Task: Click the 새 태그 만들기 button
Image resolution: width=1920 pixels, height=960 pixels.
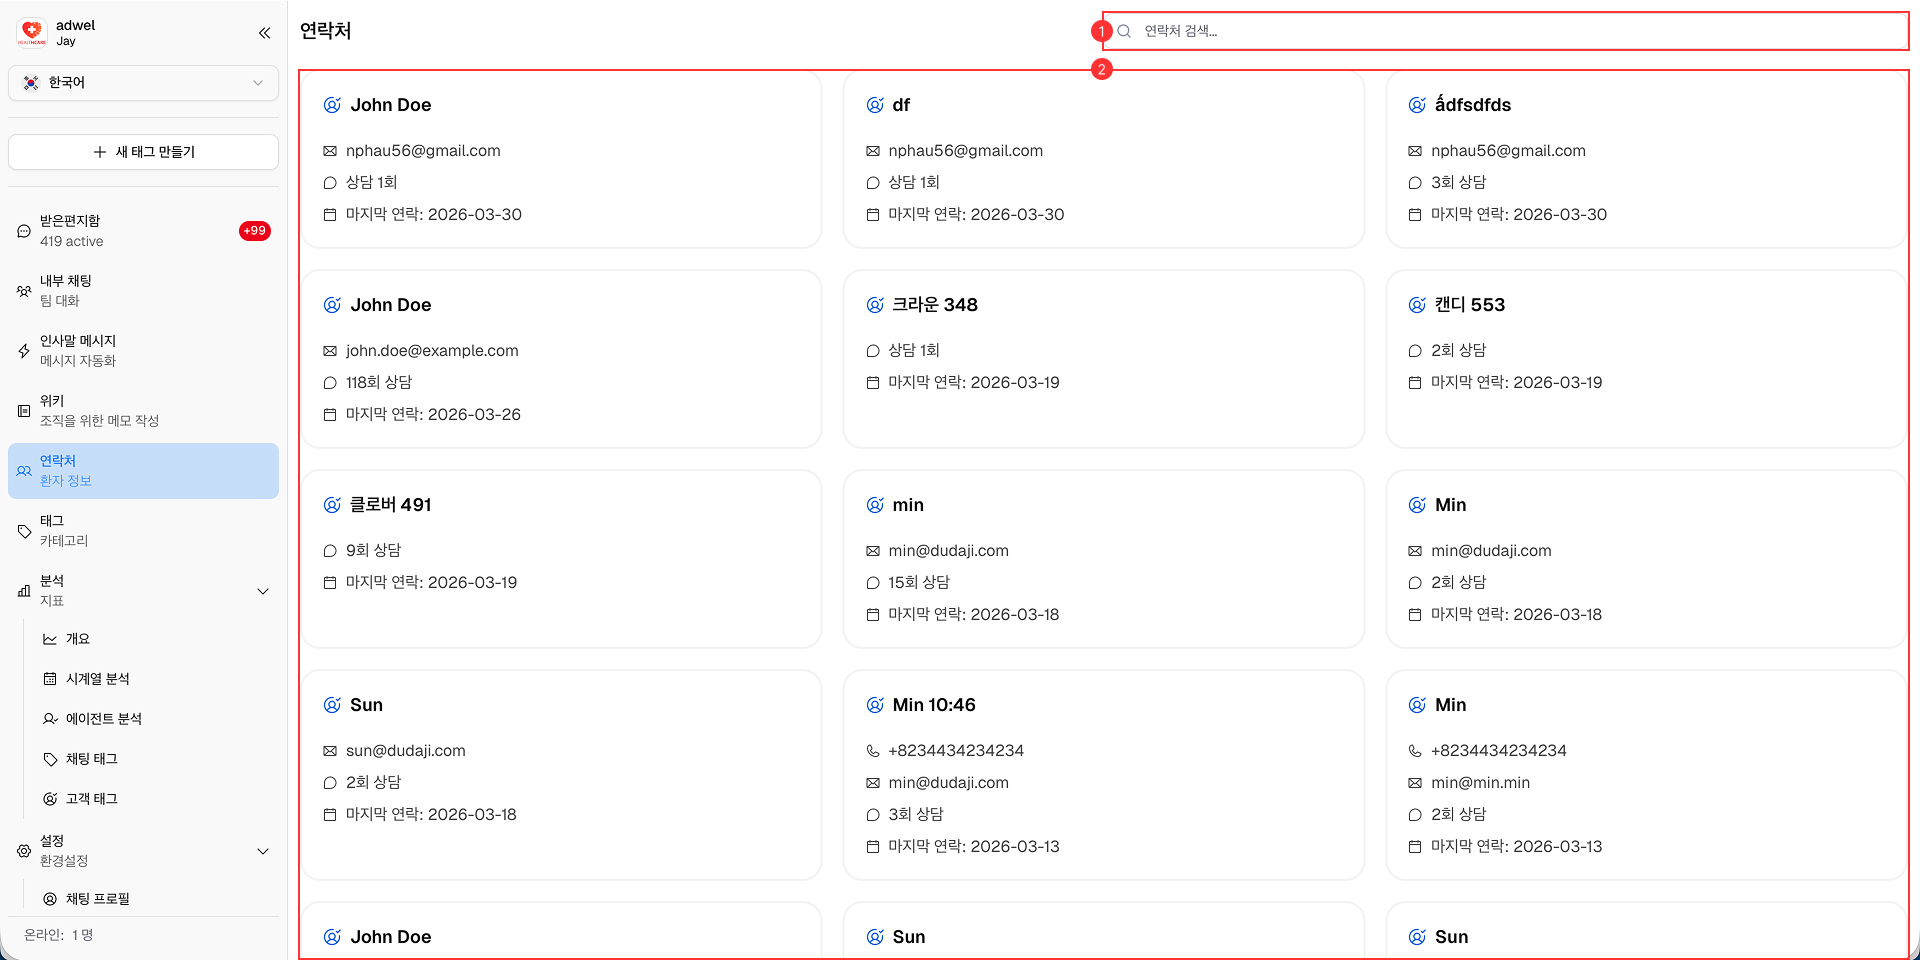Action: tap(143, 152)
